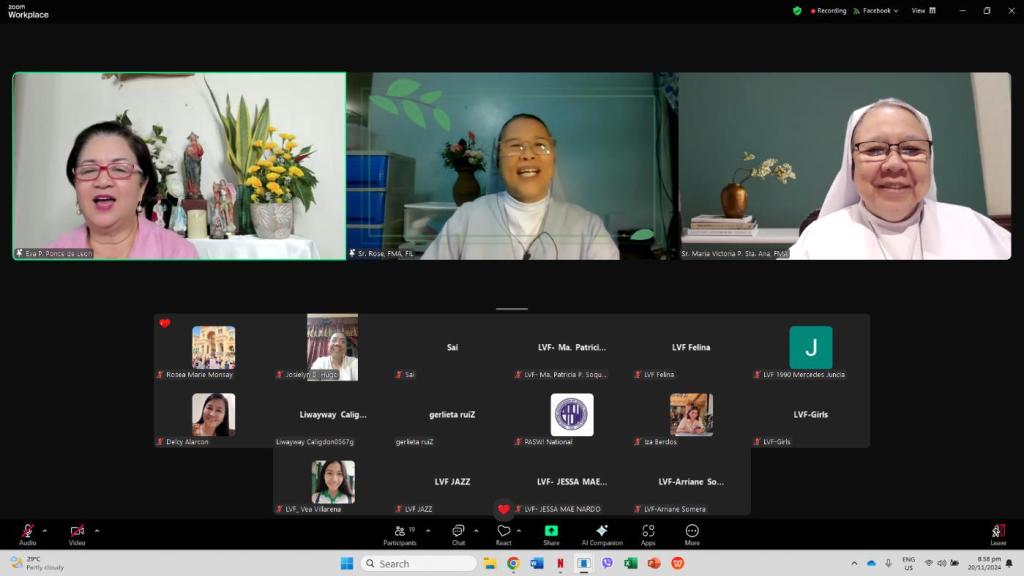
Task: Open the Chat panel
Action: coord(458,533)
